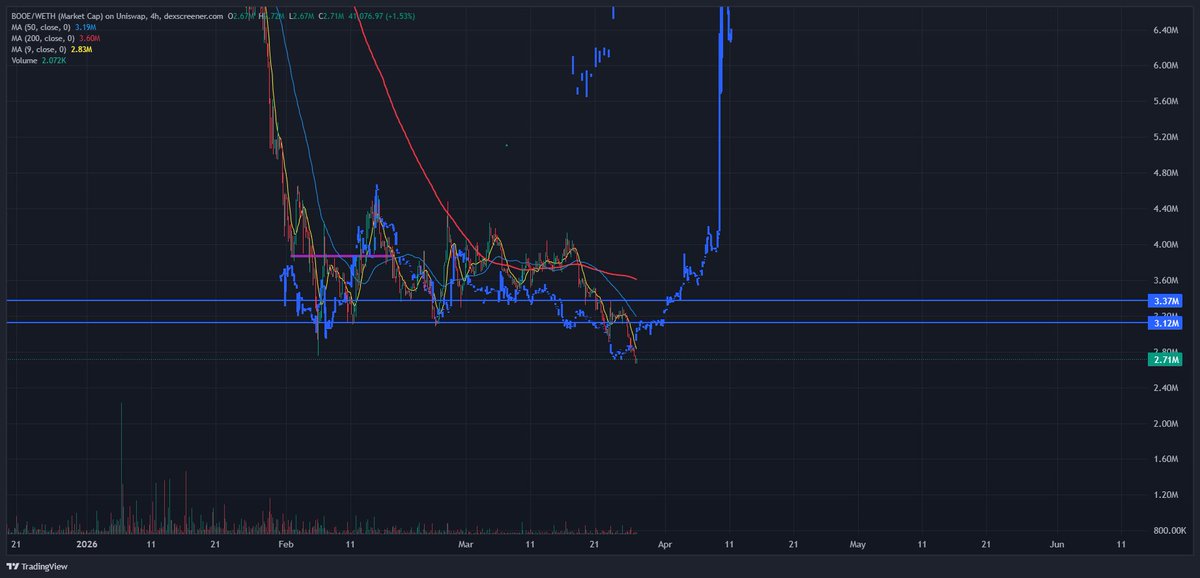This screenshot has height=578, width=1200.
Task: Click the green percentage change value (+1.53%)
Action: 401,15
